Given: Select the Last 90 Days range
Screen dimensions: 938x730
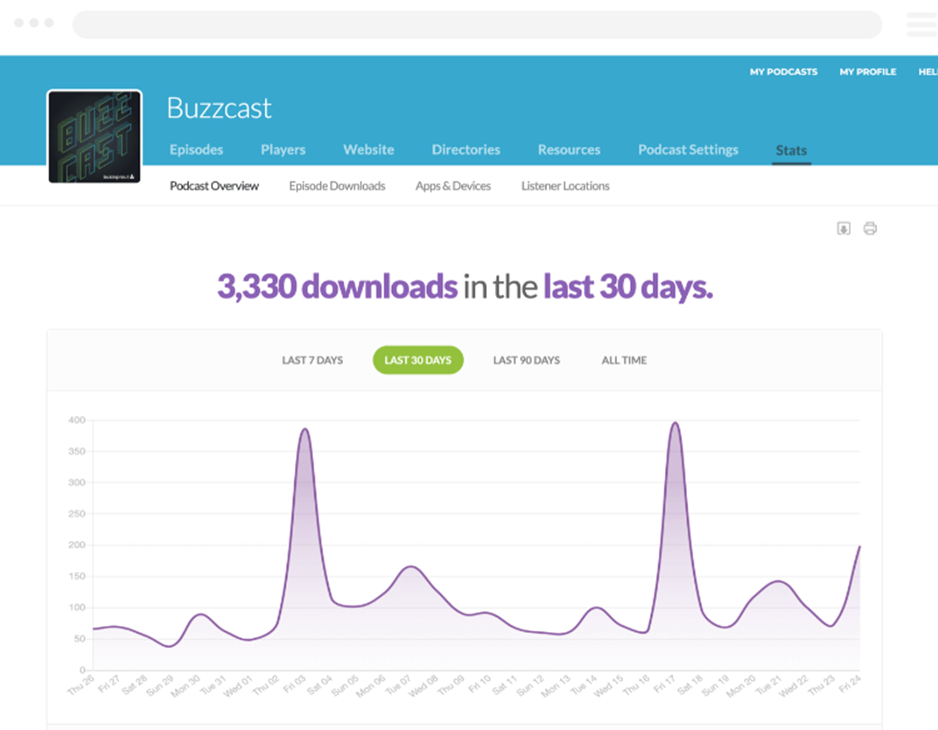Looking at the screenshot, I should [526, 360].
